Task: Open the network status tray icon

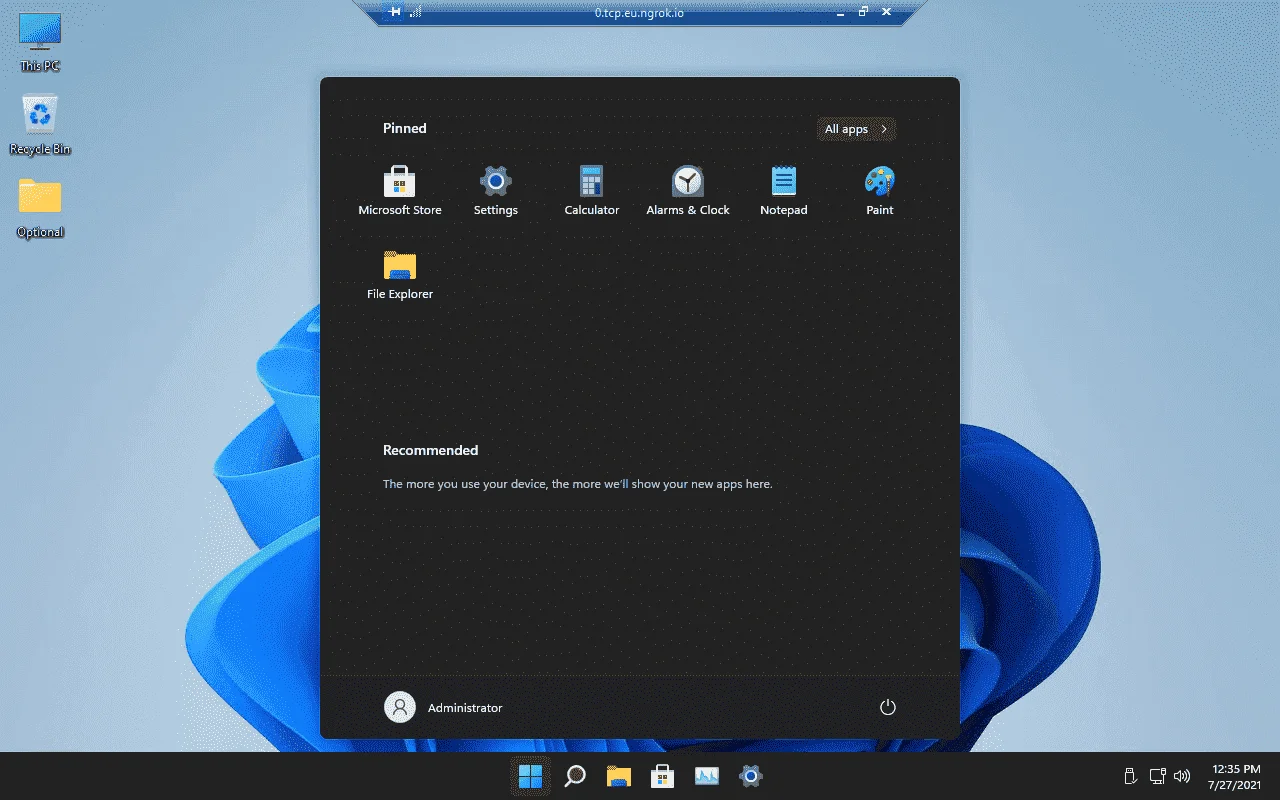Action: (x=1158, y=776)
